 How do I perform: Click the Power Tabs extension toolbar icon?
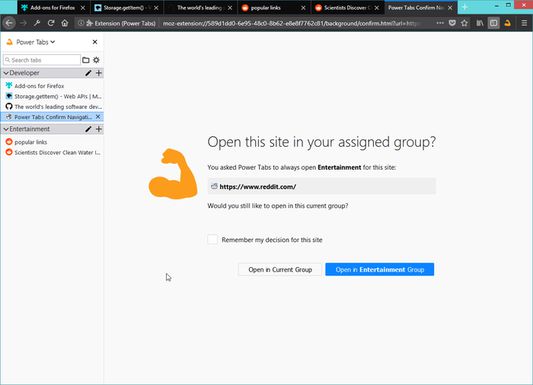508,23
